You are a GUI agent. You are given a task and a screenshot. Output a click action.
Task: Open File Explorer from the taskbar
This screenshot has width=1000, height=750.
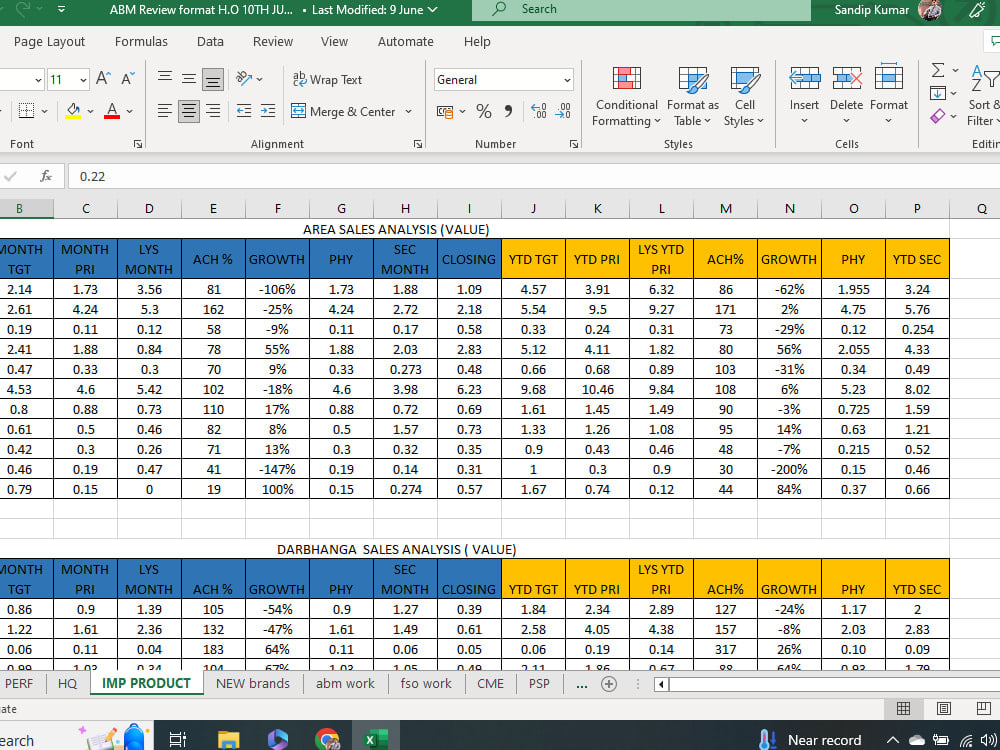point(228,740)
